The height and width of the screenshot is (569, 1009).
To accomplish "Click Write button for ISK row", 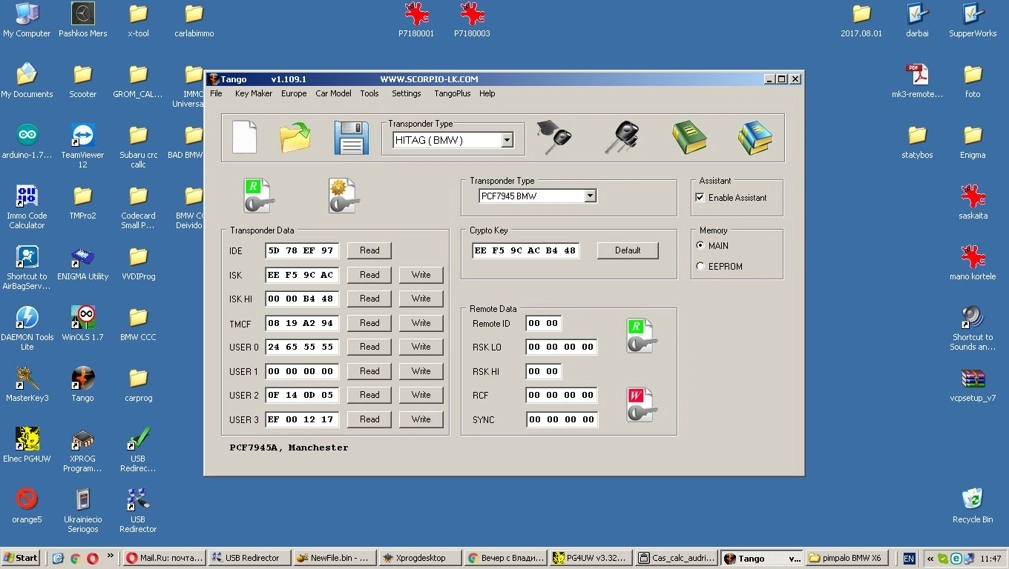I will click(421, 274).
